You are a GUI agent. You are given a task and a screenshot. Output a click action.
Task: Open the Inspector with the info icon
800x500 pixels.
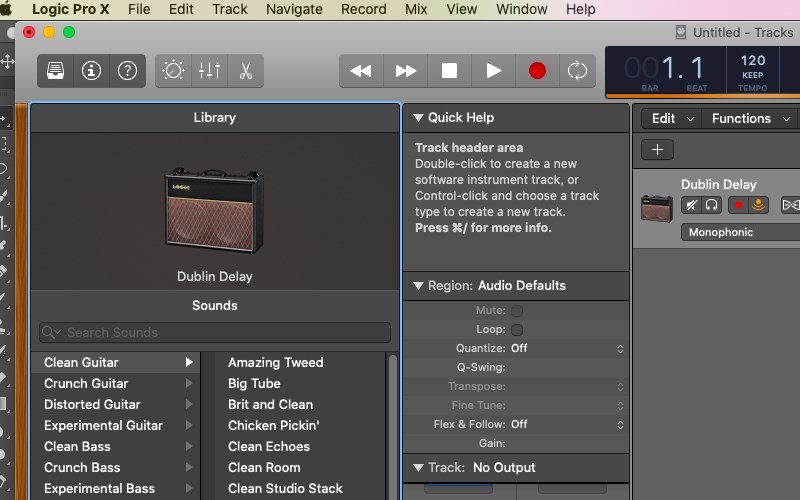(91, 71)
